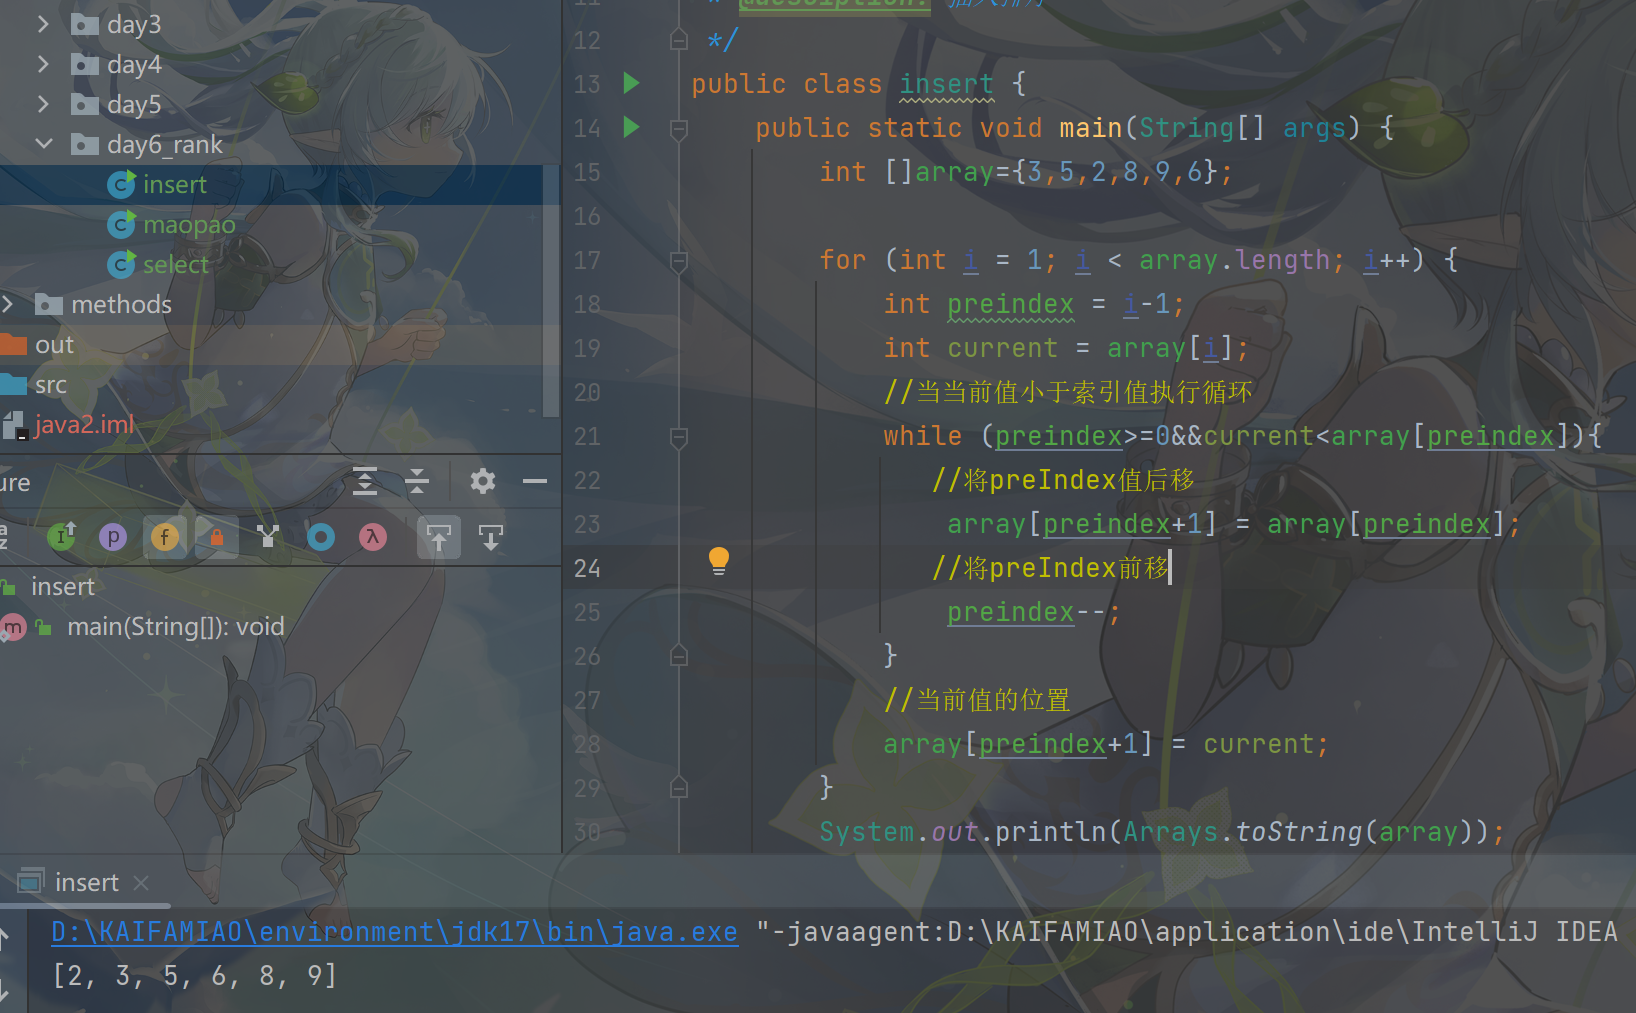The height and width of the screenshot is (1013, 1636).
Task: Fold the for loop at line 17
Action: (x=679, y=260)
